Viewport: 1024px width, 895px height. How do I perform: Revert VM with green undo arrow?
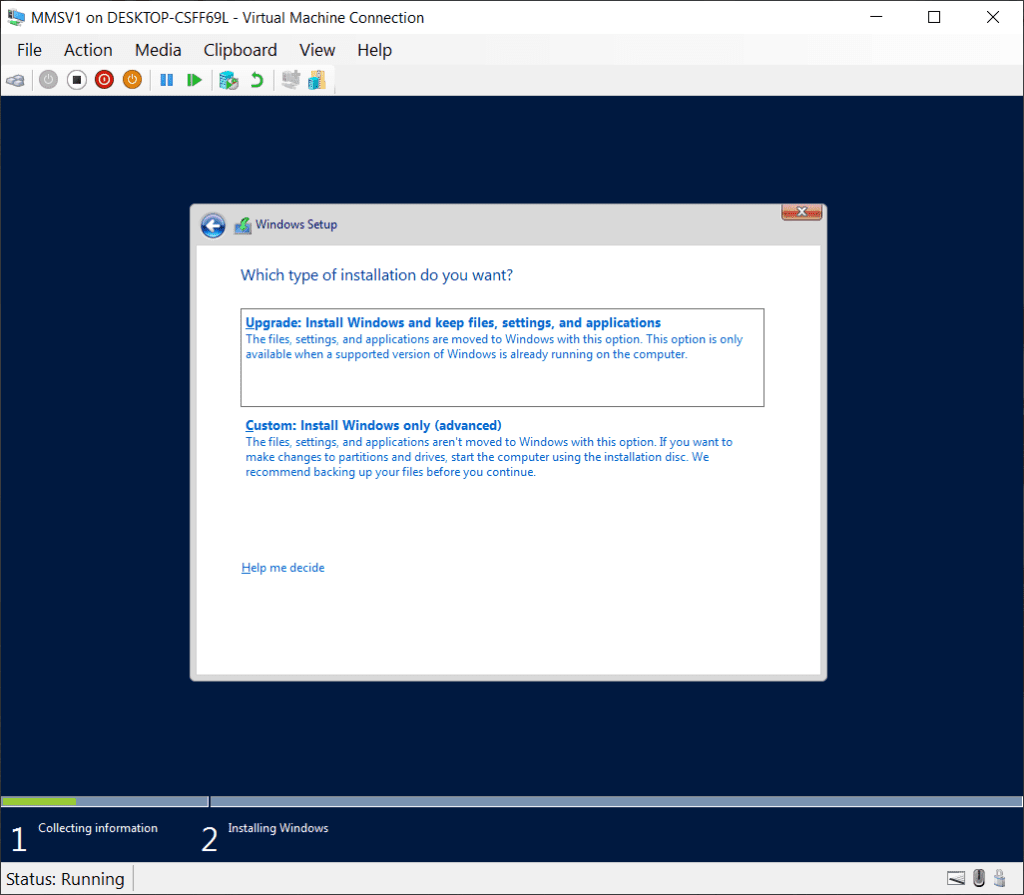(257, 80)
